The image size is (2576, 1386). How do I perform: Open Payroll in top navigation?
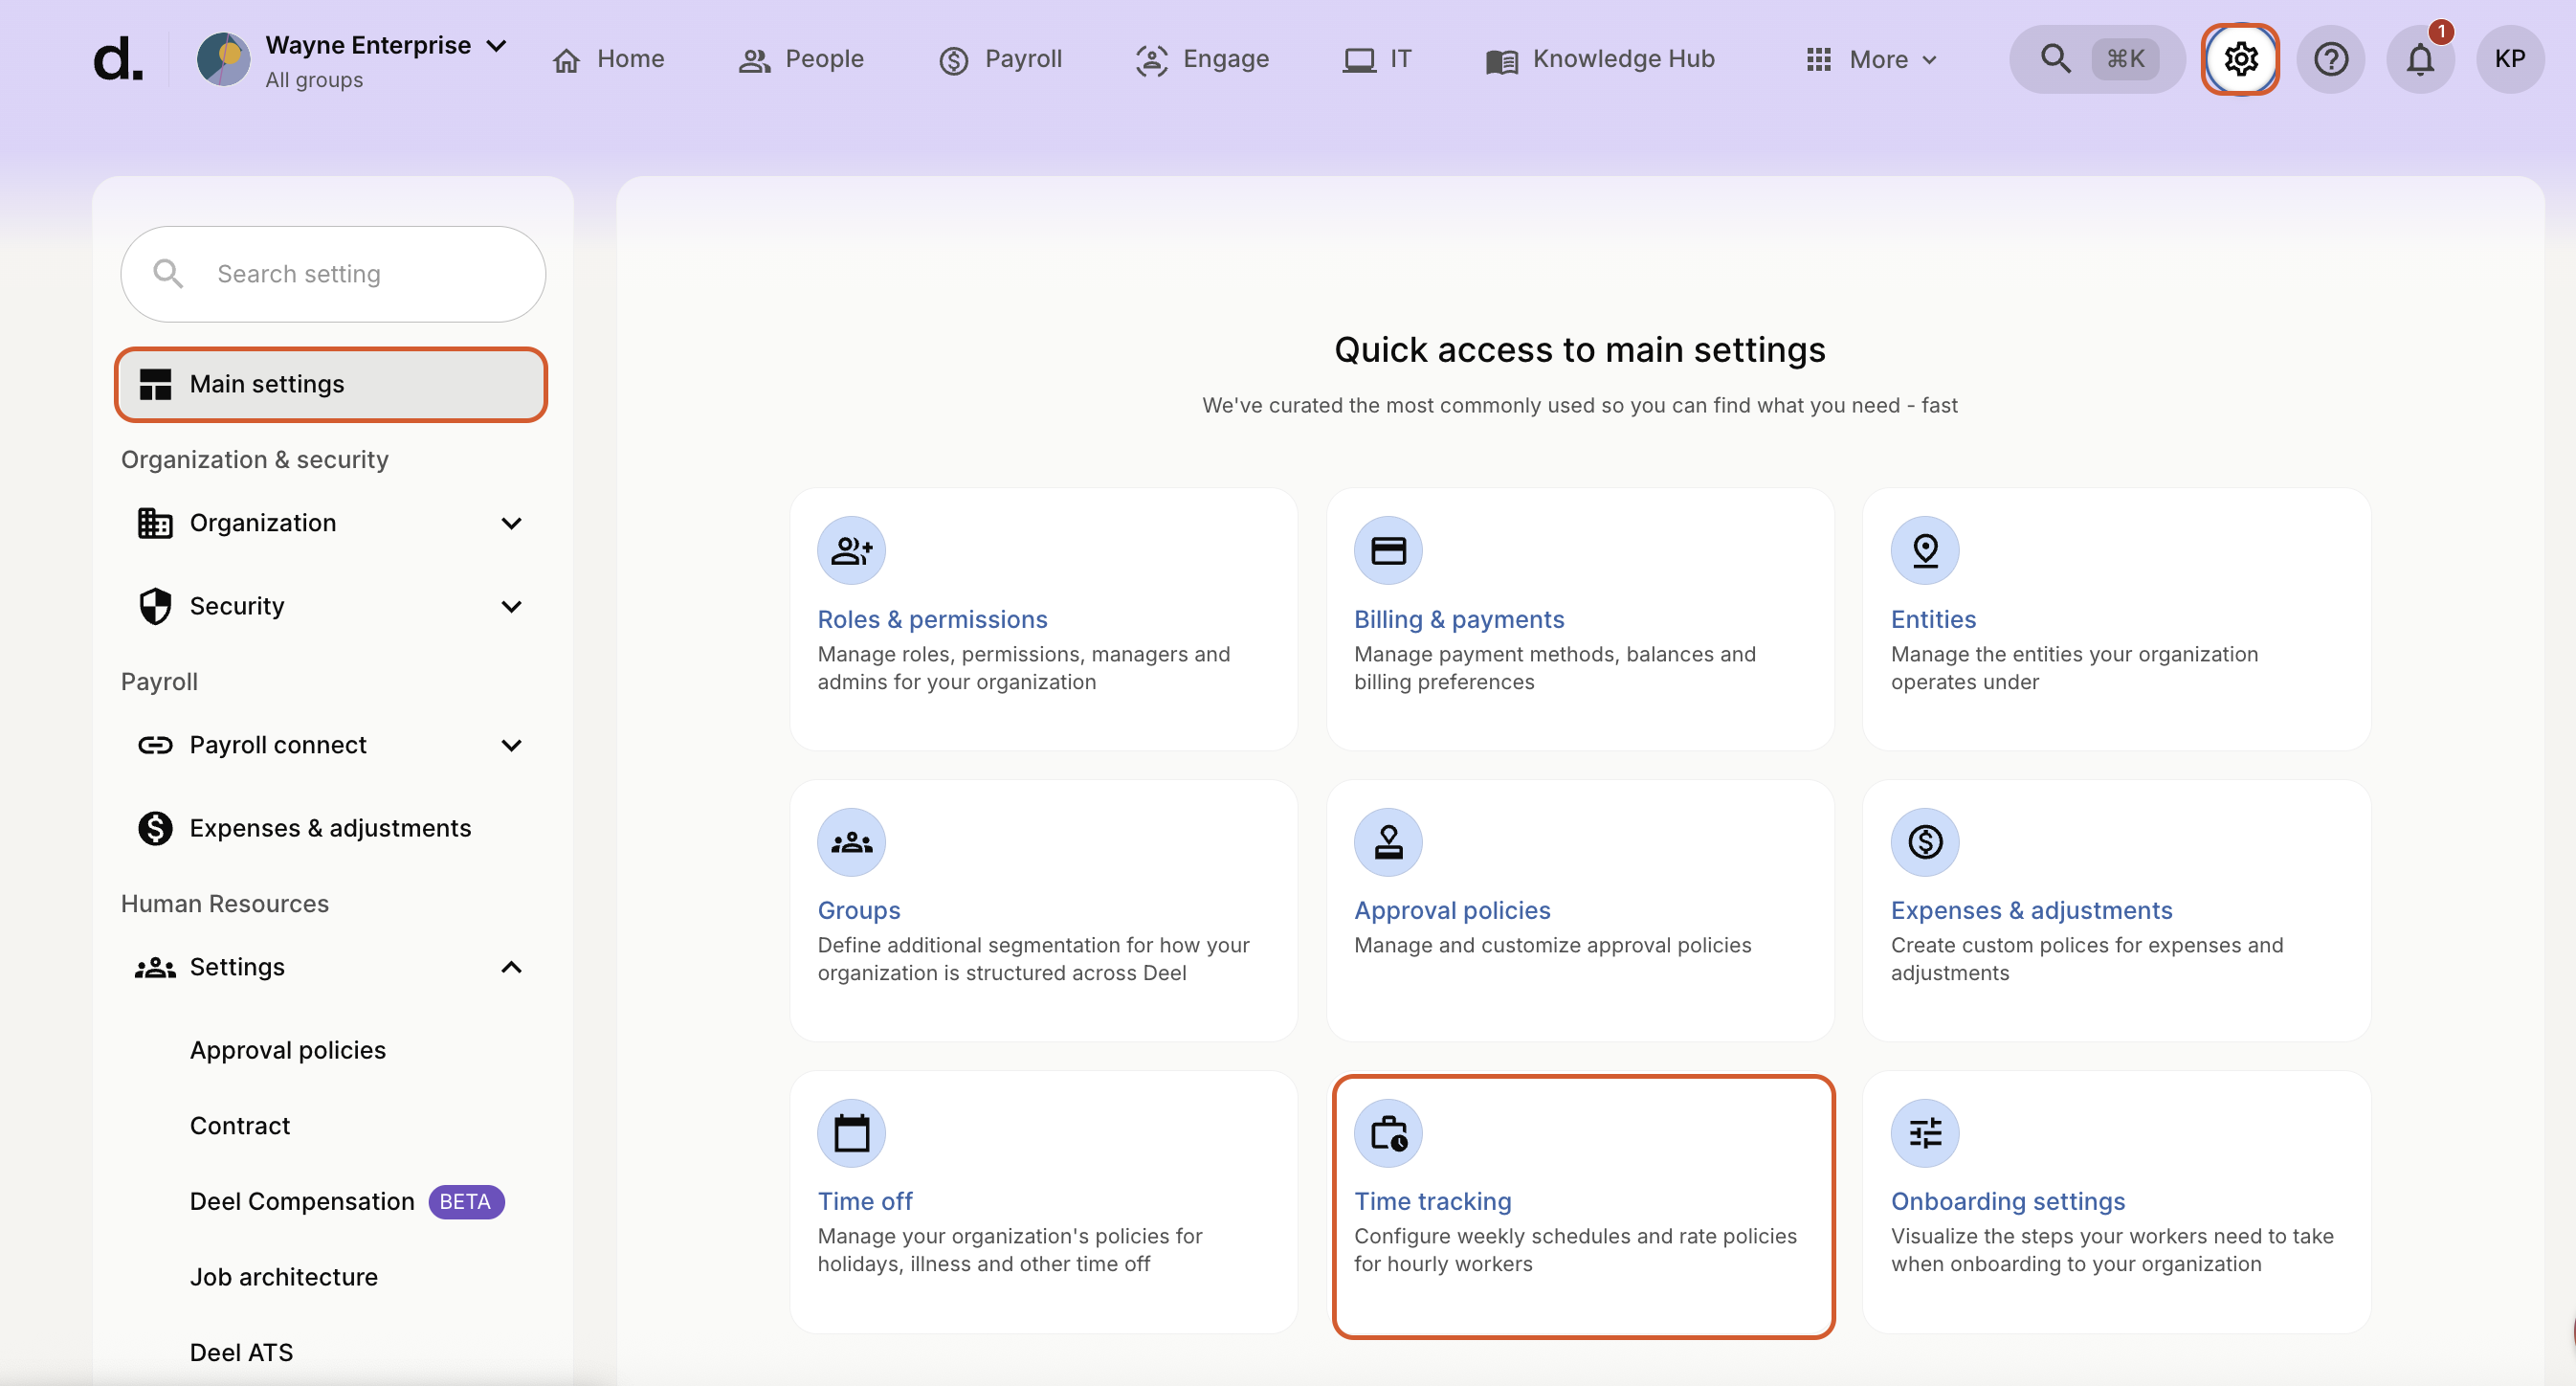click(x=1000, y=59)
